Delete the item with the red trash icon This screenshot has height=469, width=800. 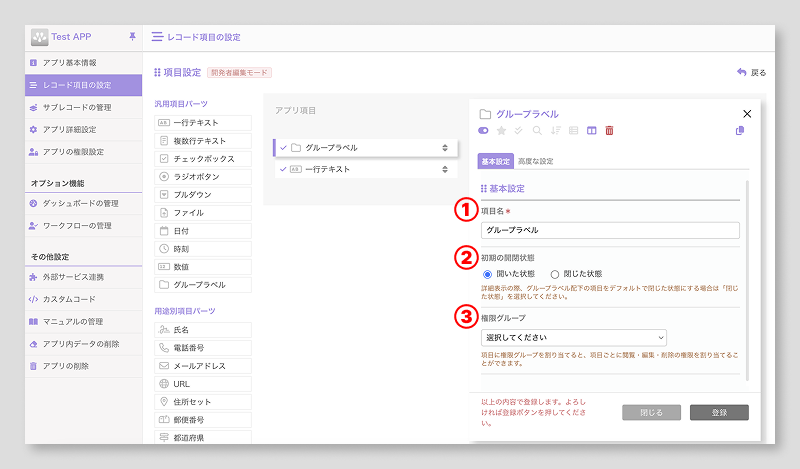[x=609, y=131]
